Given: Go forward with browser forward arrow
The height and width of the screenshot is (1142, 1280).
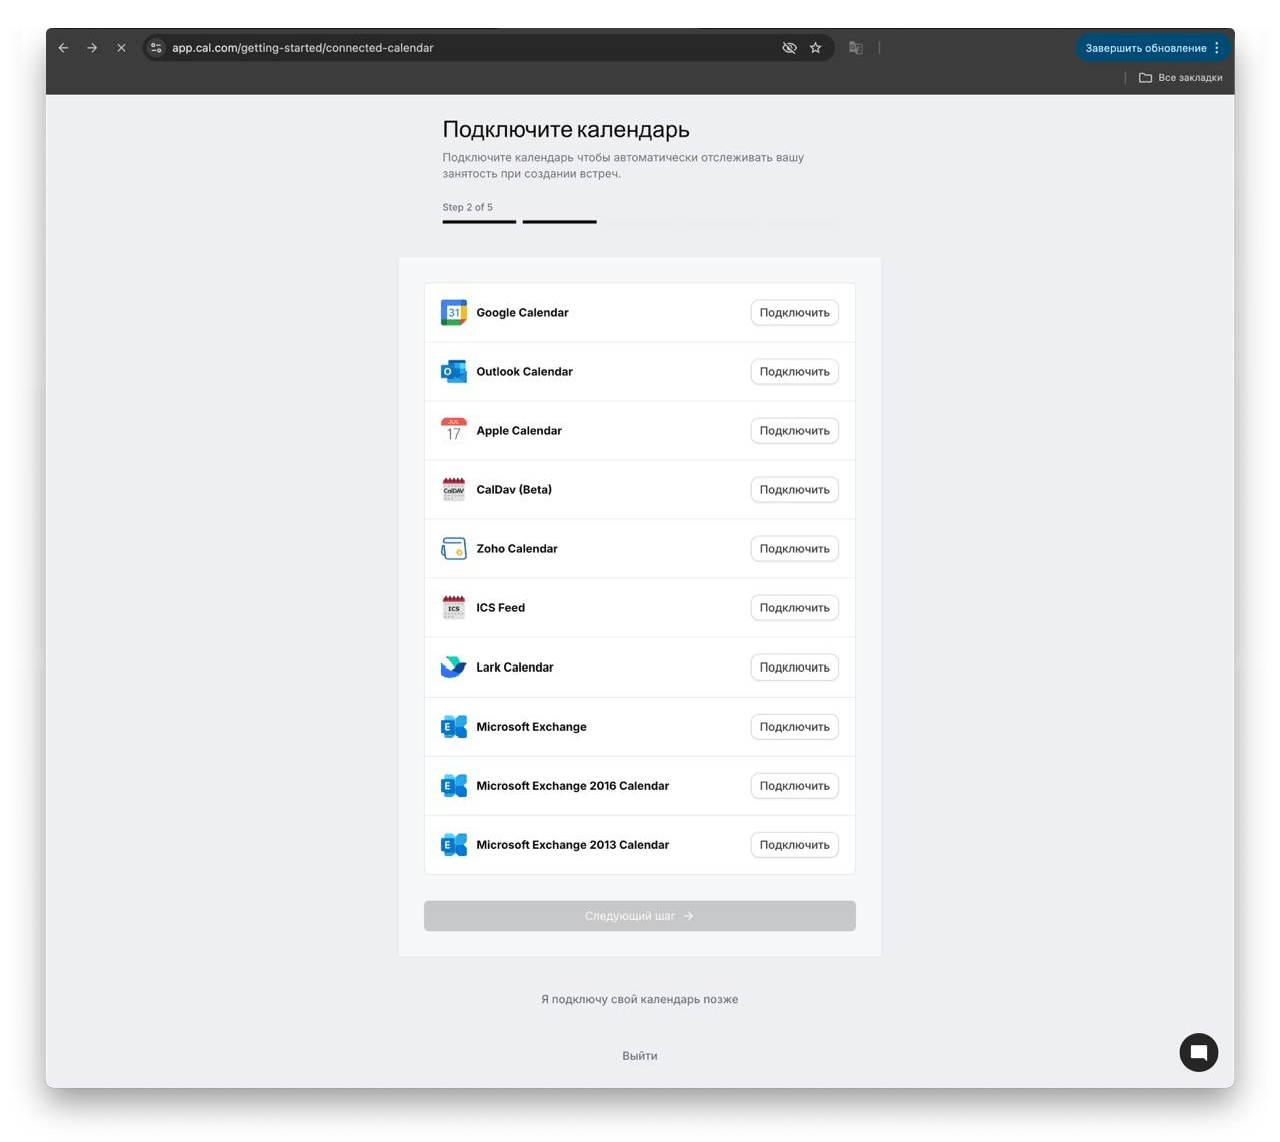Looking at the screenshot, I should (x=92, y=48).
